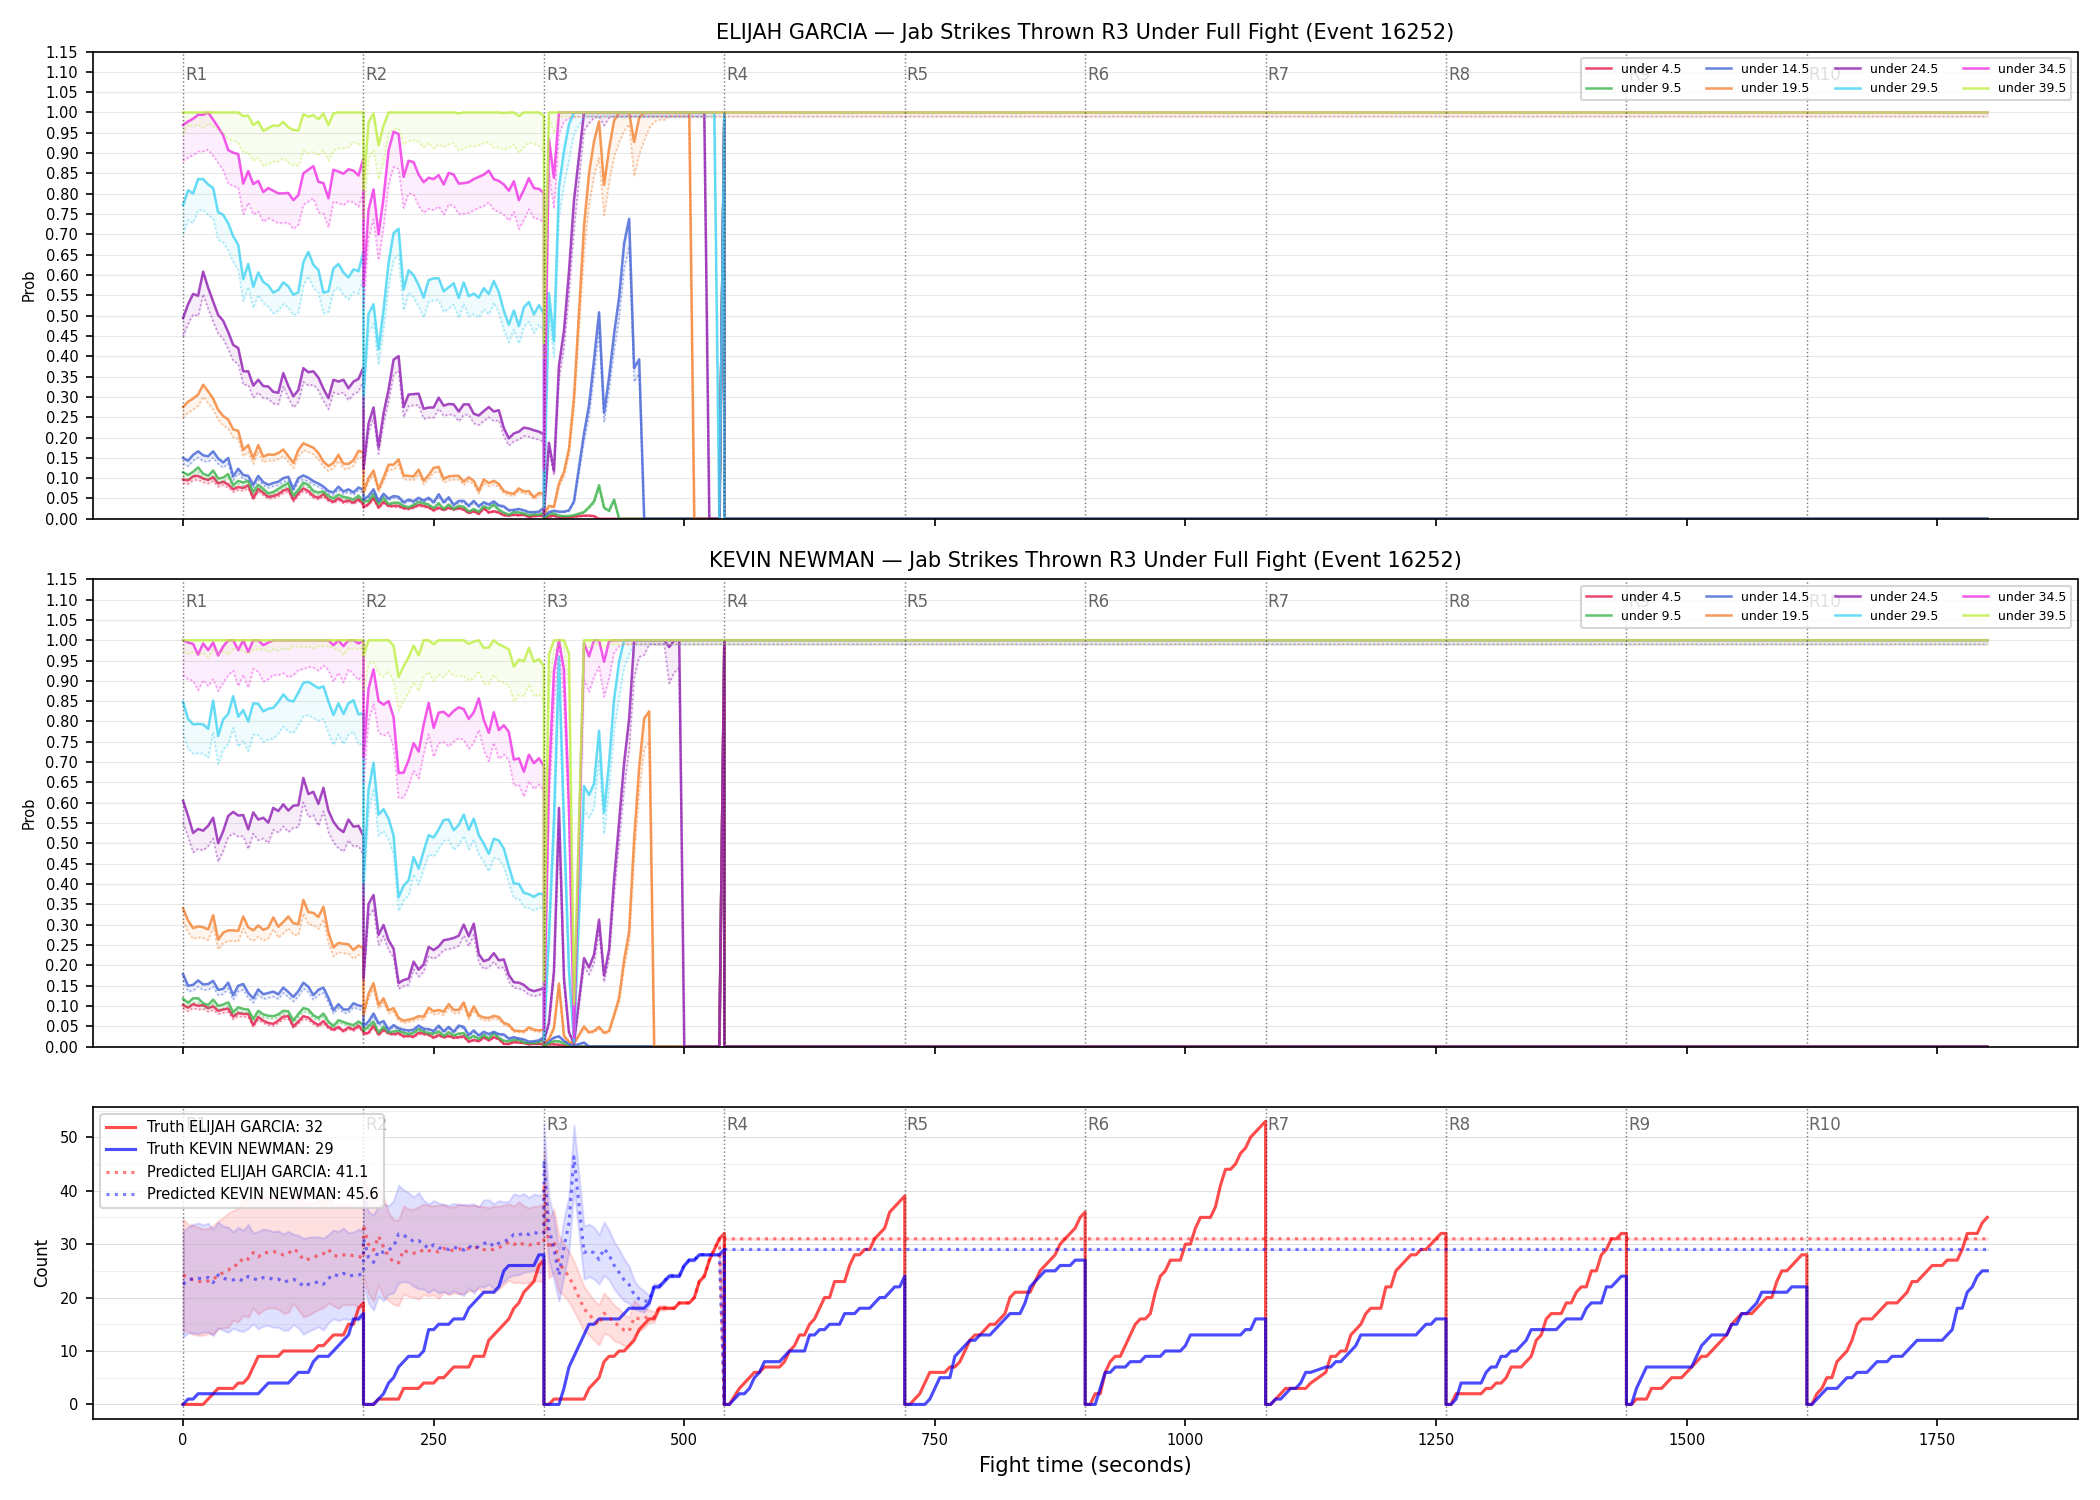This screenshot has height=1500, width=2100.
Task: Click the R6 round marker in Kevin Newman chart
Action: 1098,601
